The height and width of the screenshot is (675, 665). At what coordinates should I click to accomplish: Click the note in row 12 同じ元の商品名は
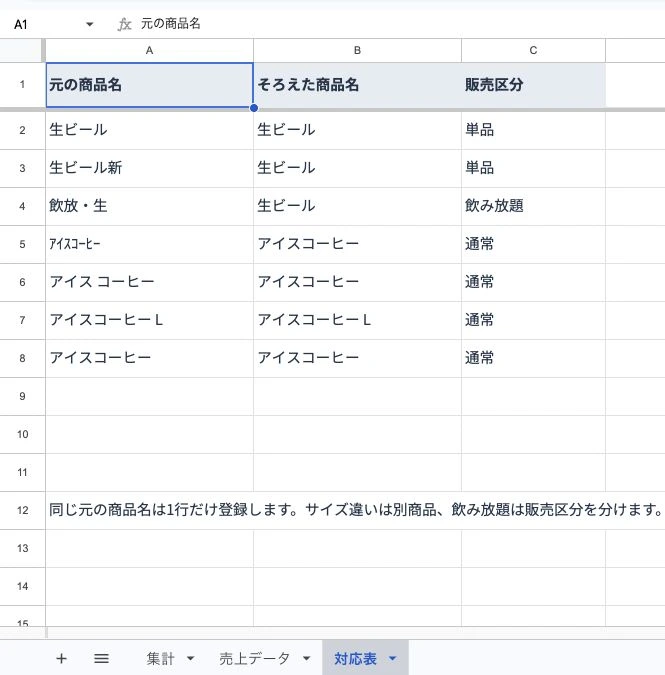click(356, 510)
